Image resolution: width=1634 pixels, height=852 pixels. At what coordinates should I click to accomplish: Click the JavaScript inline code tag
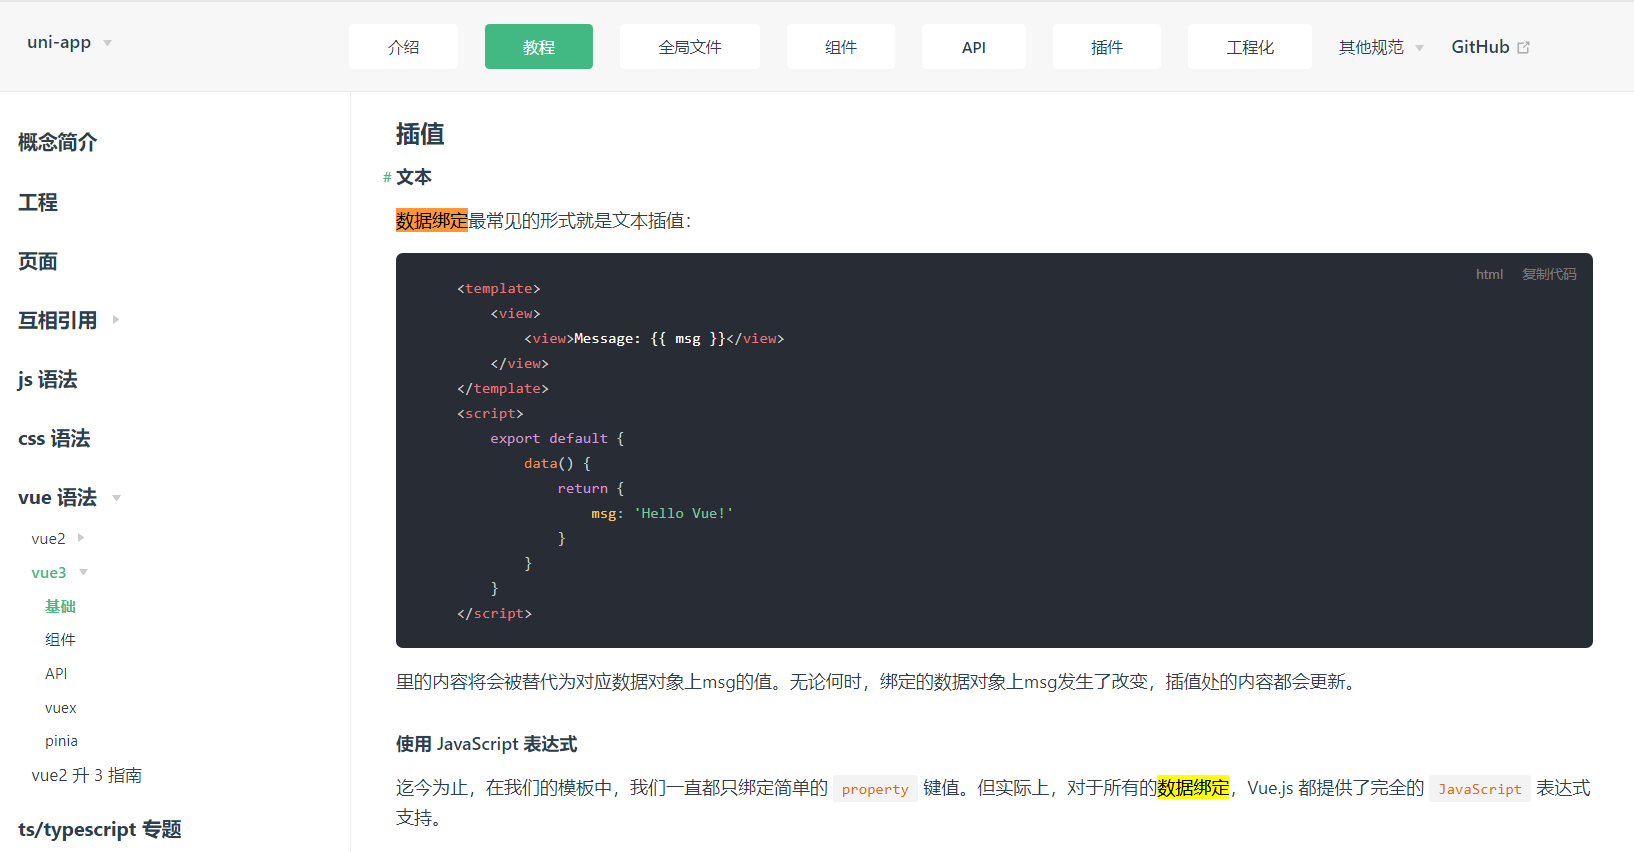tap(1480, 789)
